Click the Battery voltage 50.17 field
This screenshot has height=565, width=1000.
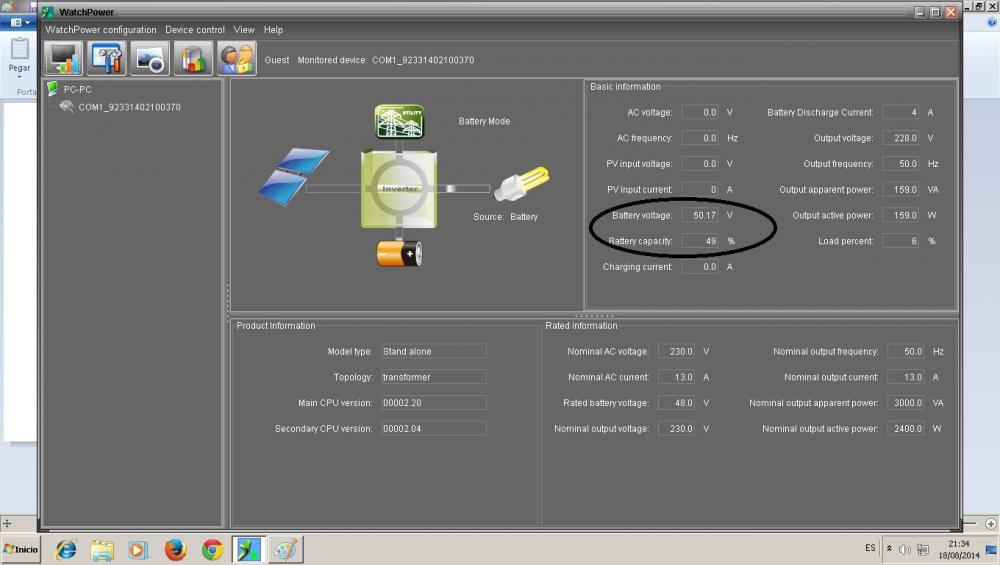[x=700, y=216]
